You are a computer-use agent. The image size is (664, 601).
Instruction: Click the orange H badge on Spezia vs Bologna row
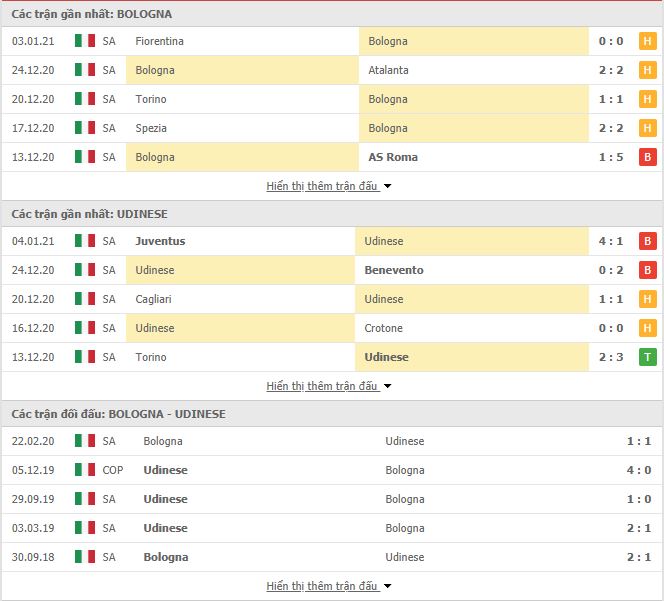pos(647,128)
